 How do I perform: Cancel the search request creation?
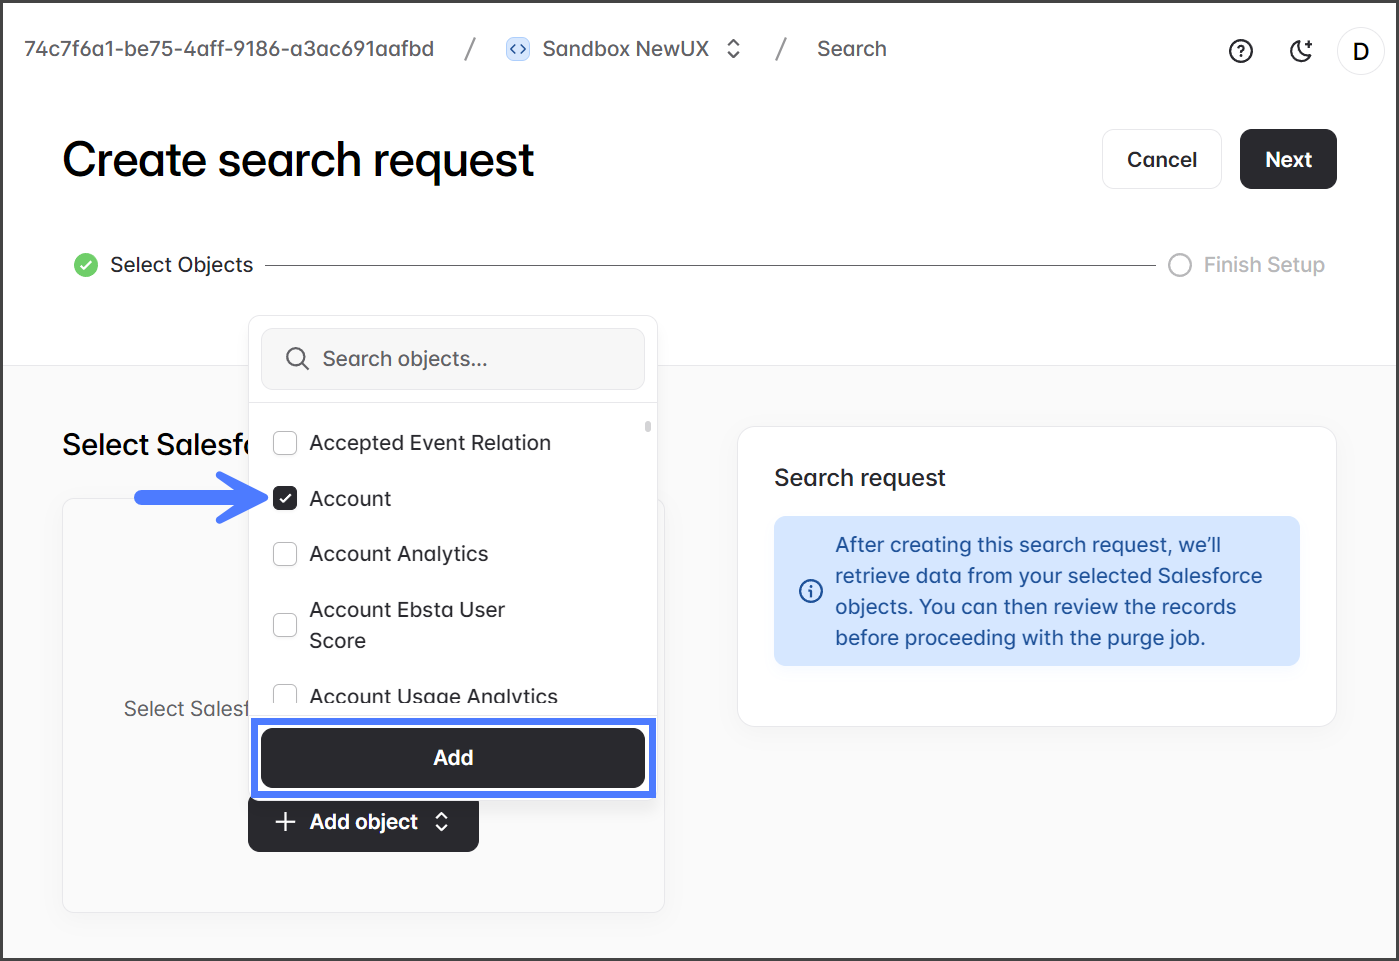click(x=1161, y=159)
